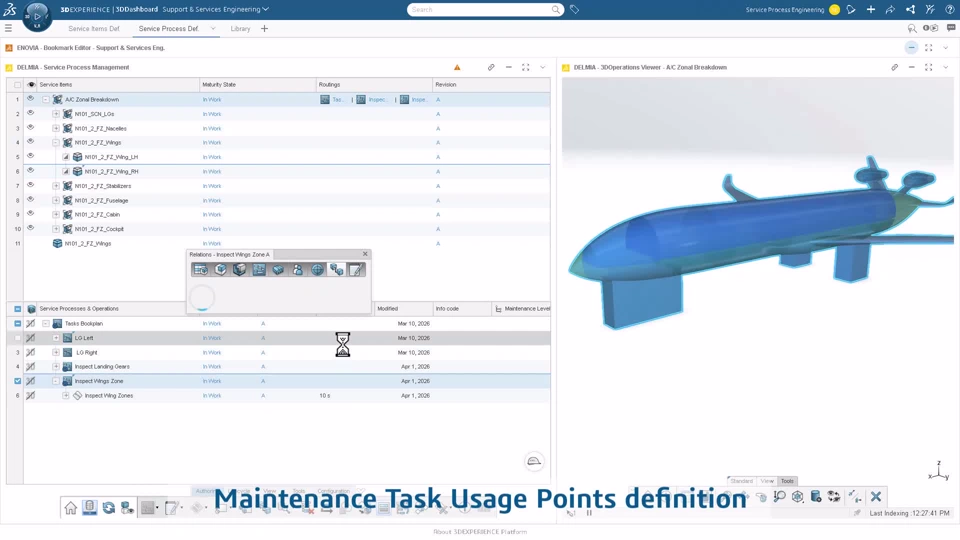Expand the N101_SCN_LGs node
This screenshot has width=960, height=540.
click(56, 114)
